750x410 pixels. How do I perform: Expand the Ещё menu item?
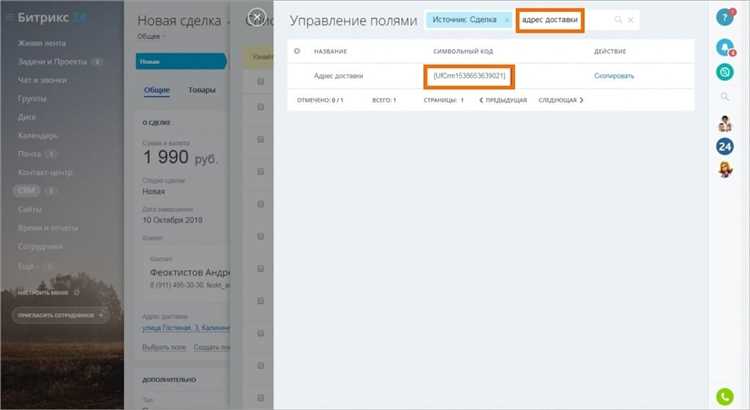click(x=26, y=266)
